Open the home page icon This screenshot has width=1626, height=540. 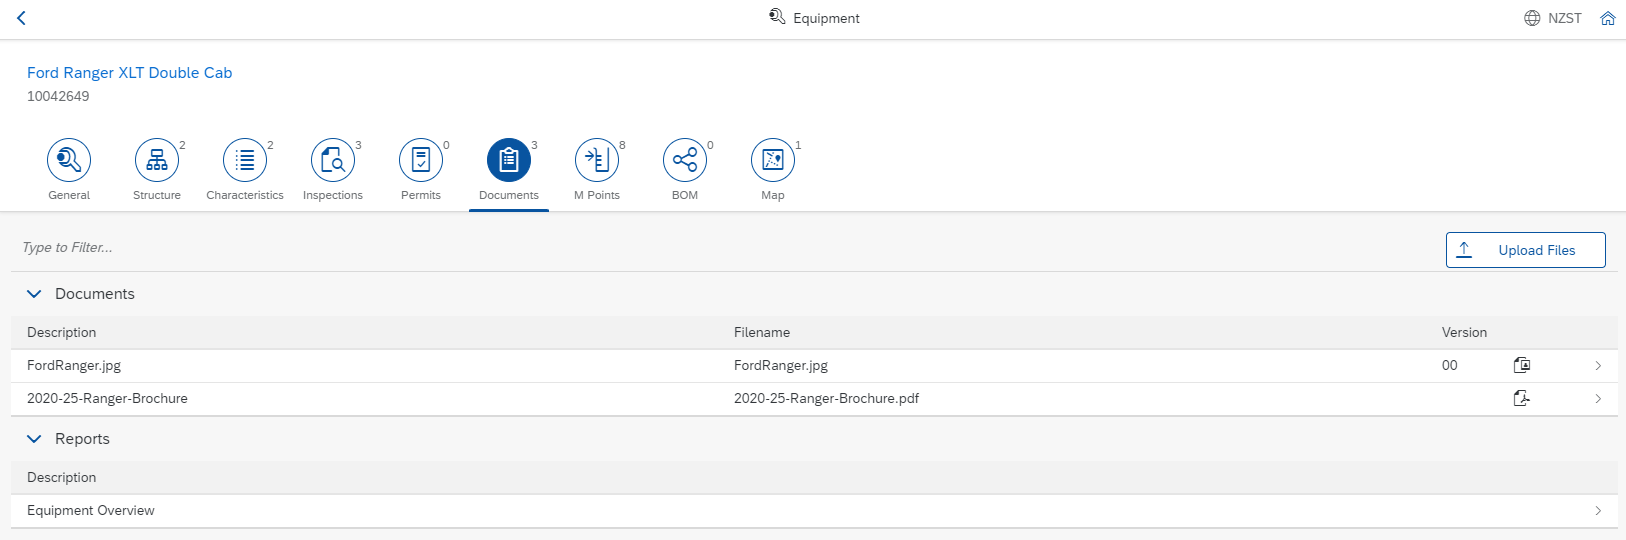pos(1608,18)
